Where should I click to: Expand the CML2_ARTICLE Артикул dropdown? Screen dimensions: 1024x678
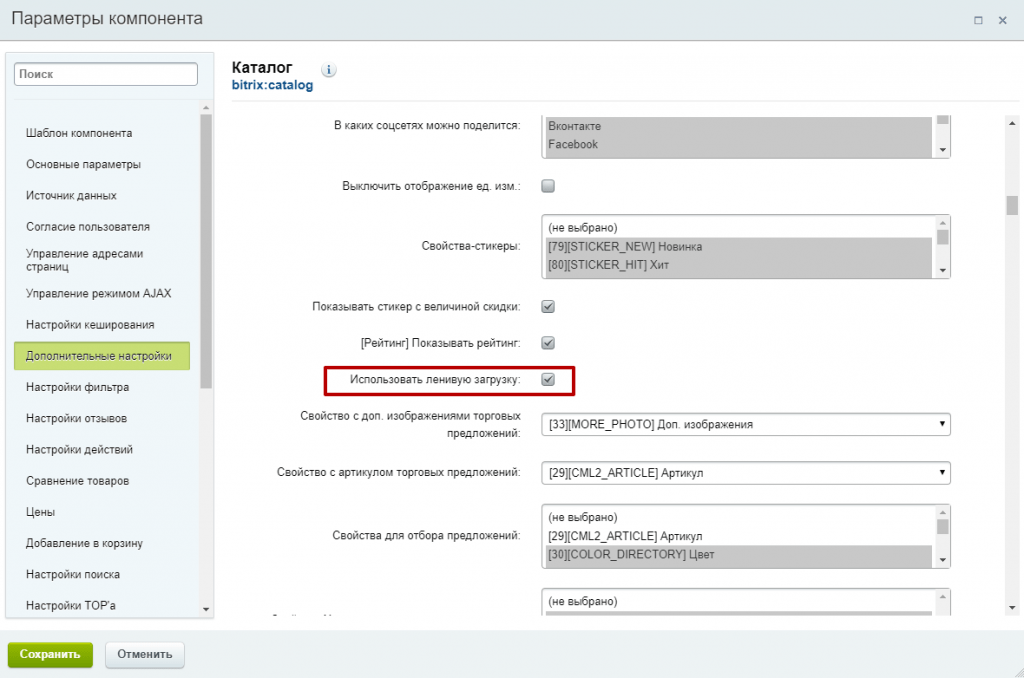pyautogui.click(x=745, y=472)
